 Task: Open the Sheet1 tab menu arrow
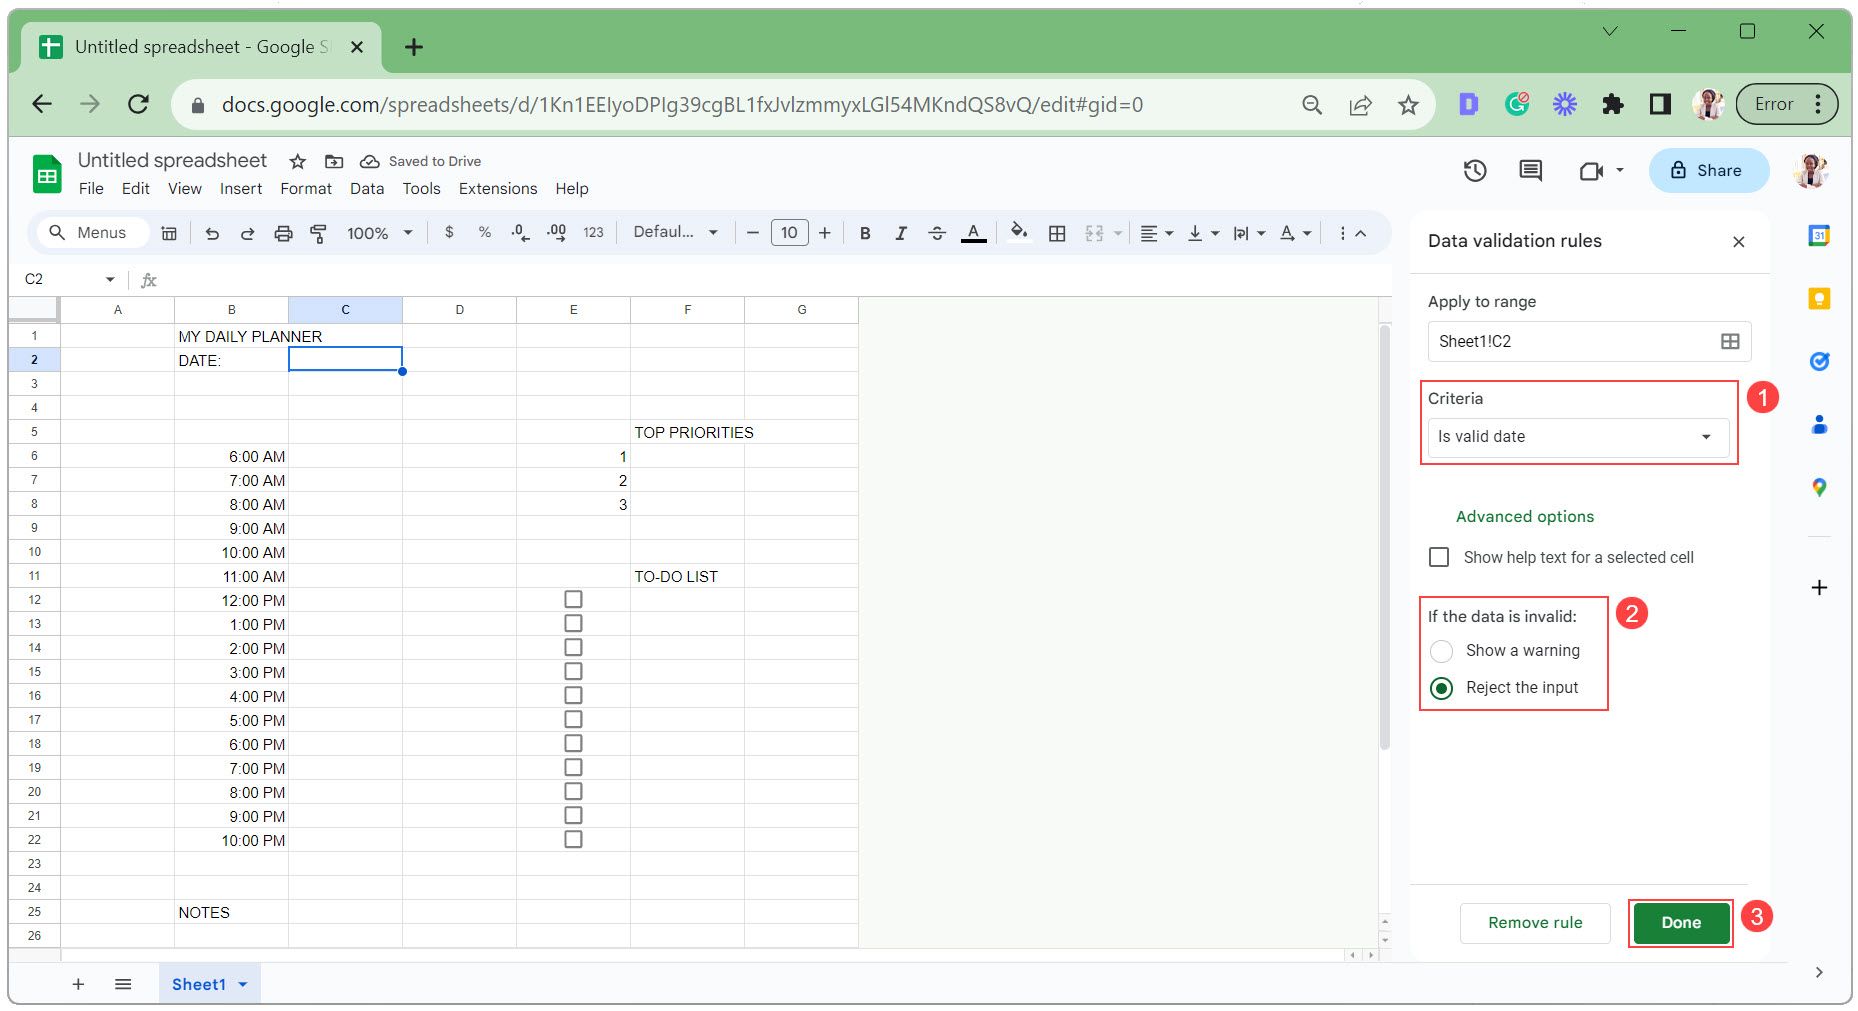240,983
